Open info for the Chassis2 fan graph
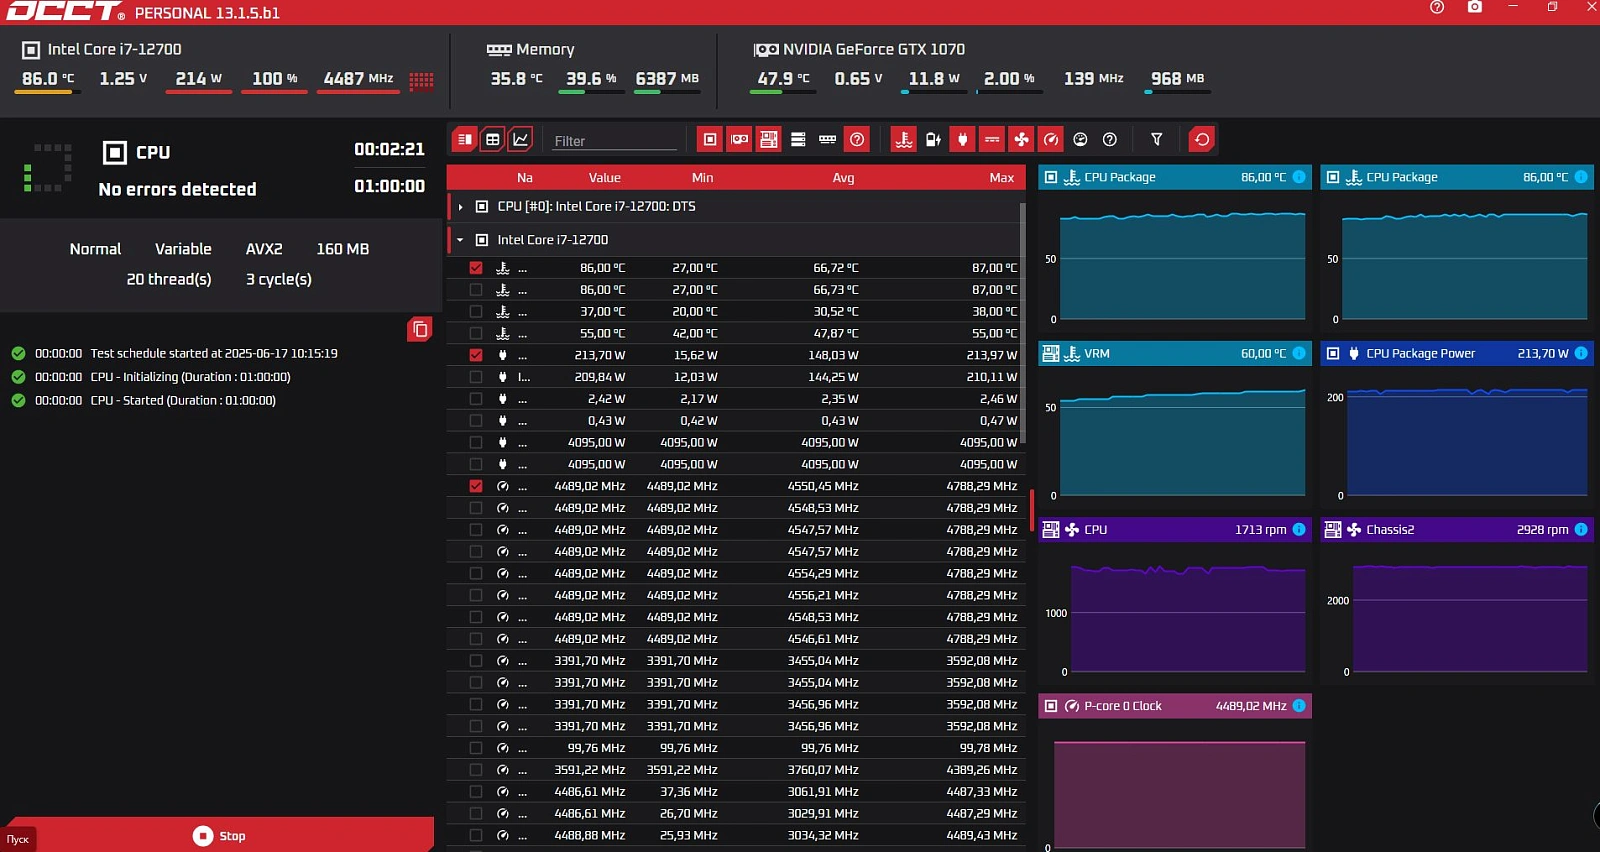 tap(1581, 529)
